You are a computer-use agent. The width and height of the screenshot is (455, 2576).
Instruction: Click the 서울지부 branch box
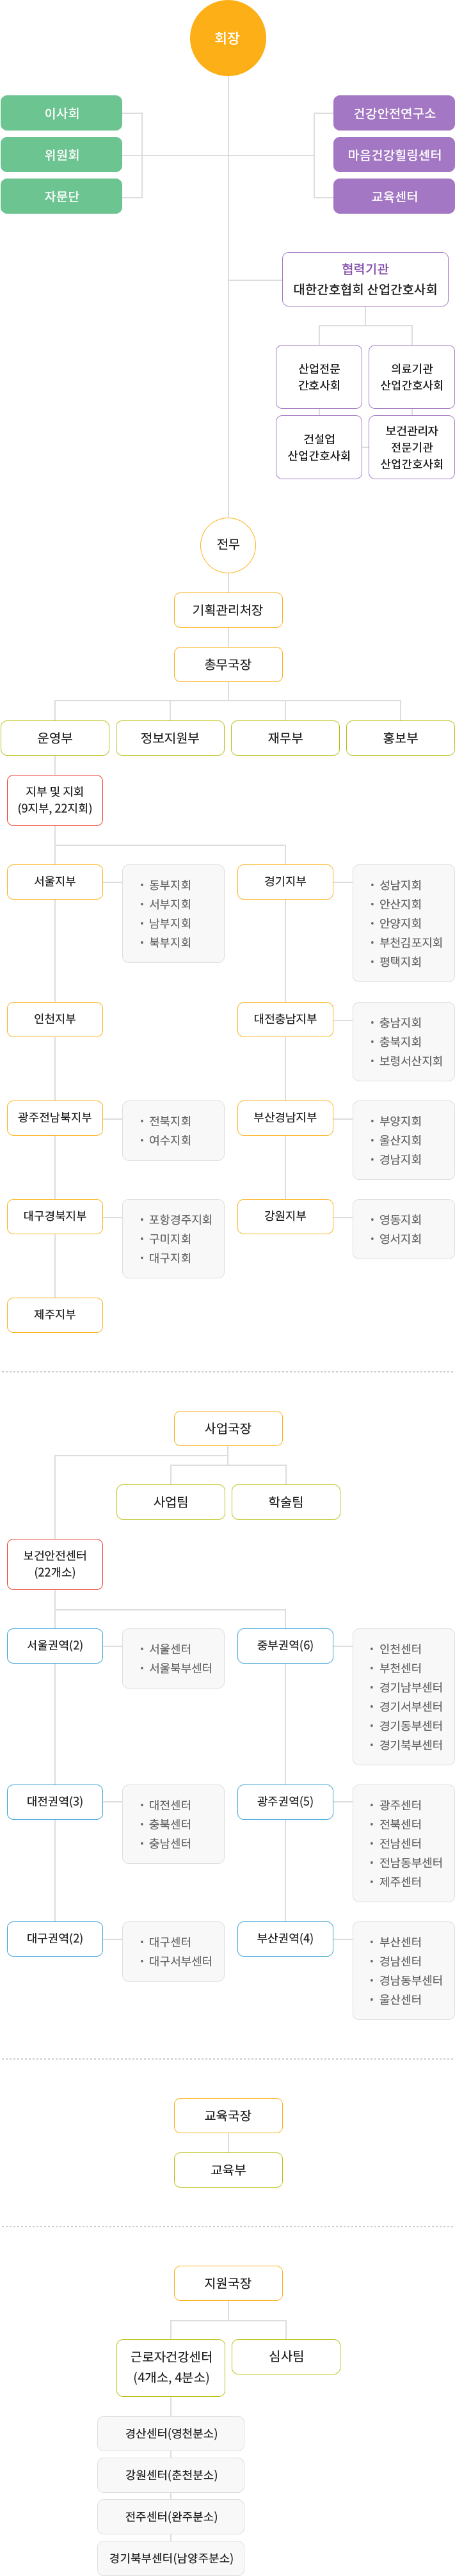point(55,882)
